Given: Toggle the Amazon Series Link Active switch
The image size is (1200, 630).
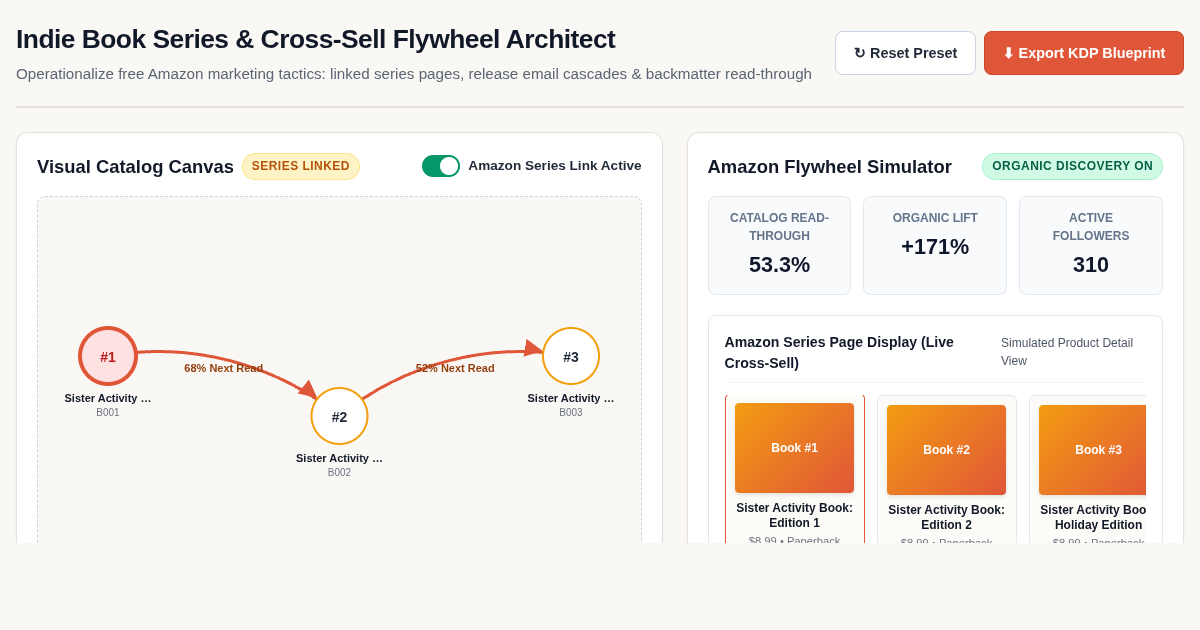Looking at the screenshot, I should point(441,166).
